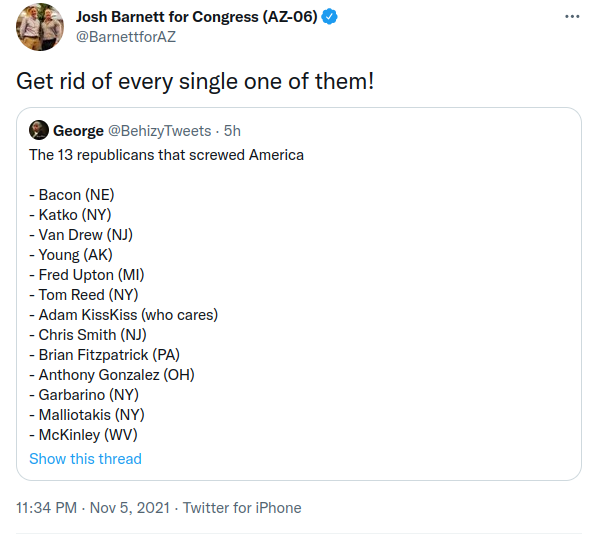This screenshot has width=598, height=541.
Task: Click the 'Adam KissKiss (who cares)' line
Action: (x=124, y=315)
